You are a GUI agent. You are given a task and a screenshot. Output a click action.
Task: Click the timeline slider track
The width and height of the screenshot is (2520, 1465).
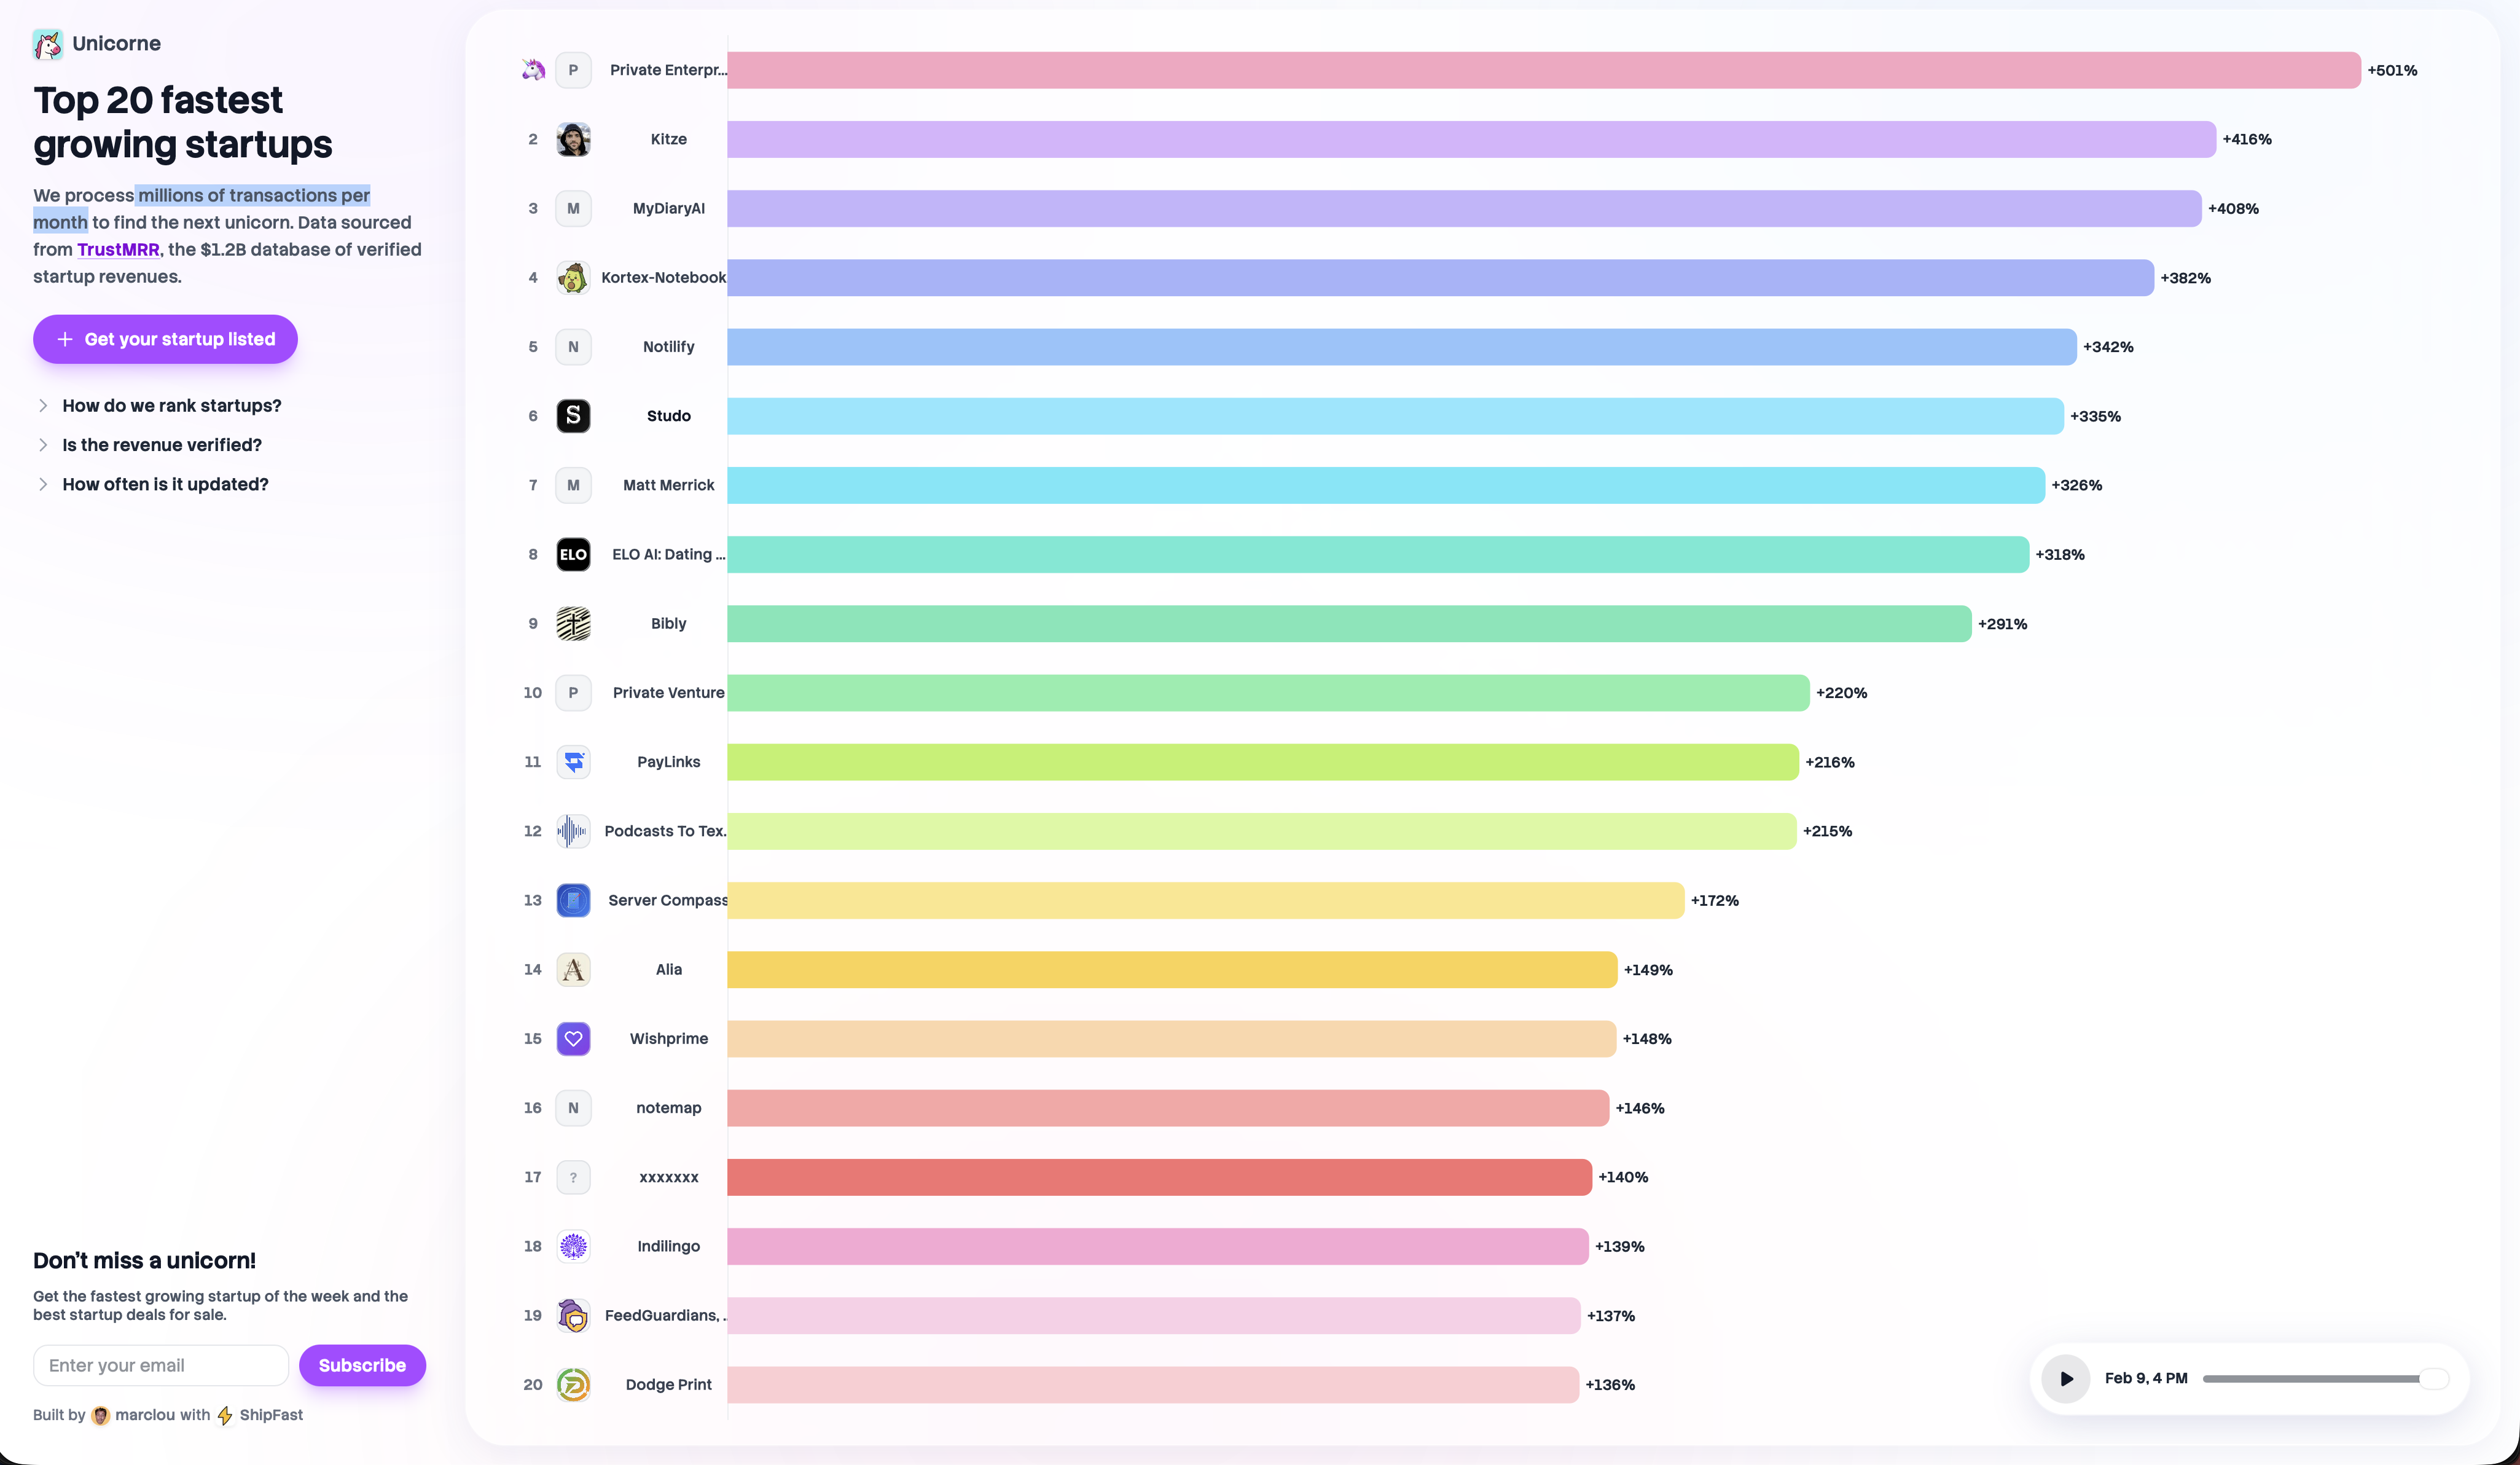pyautogui.click(x=2310, y=1379)
